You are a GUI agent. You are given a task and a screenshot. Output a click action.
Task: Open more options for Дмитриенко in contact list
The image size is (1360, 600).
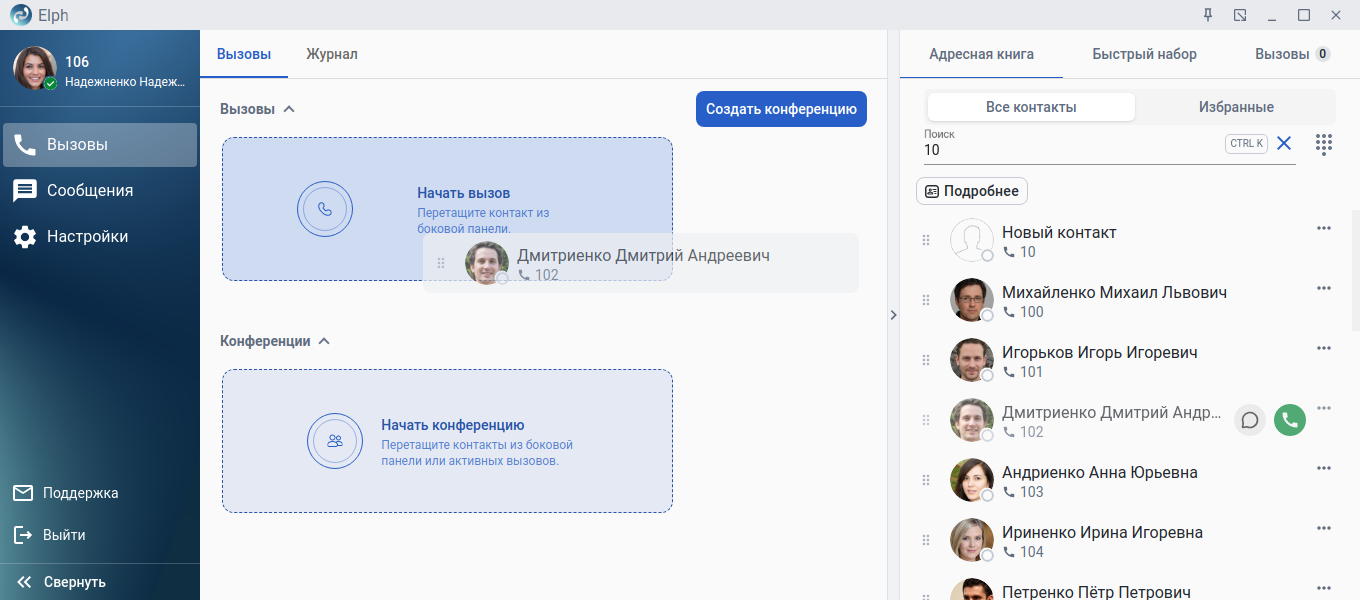tap(1324, 408)
